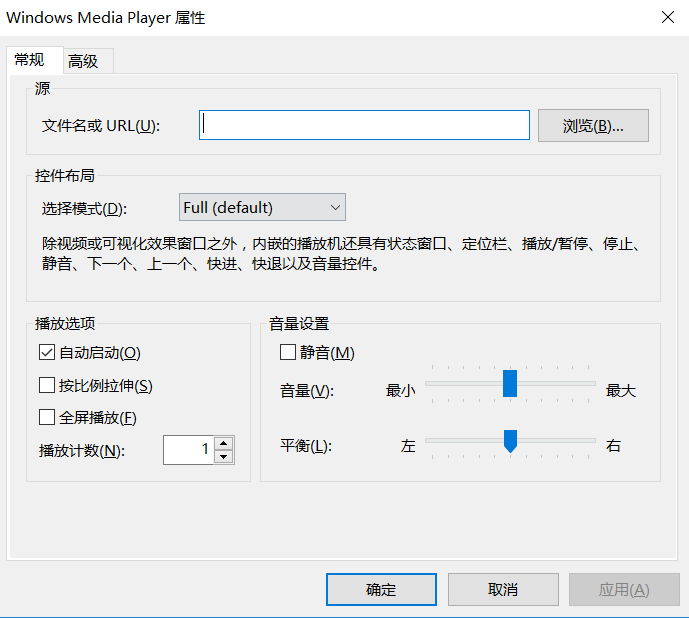Enable the 全屏播放(F) checkbox
The height and width of the screenshot is (618, 689).
(x=47, y=417)
